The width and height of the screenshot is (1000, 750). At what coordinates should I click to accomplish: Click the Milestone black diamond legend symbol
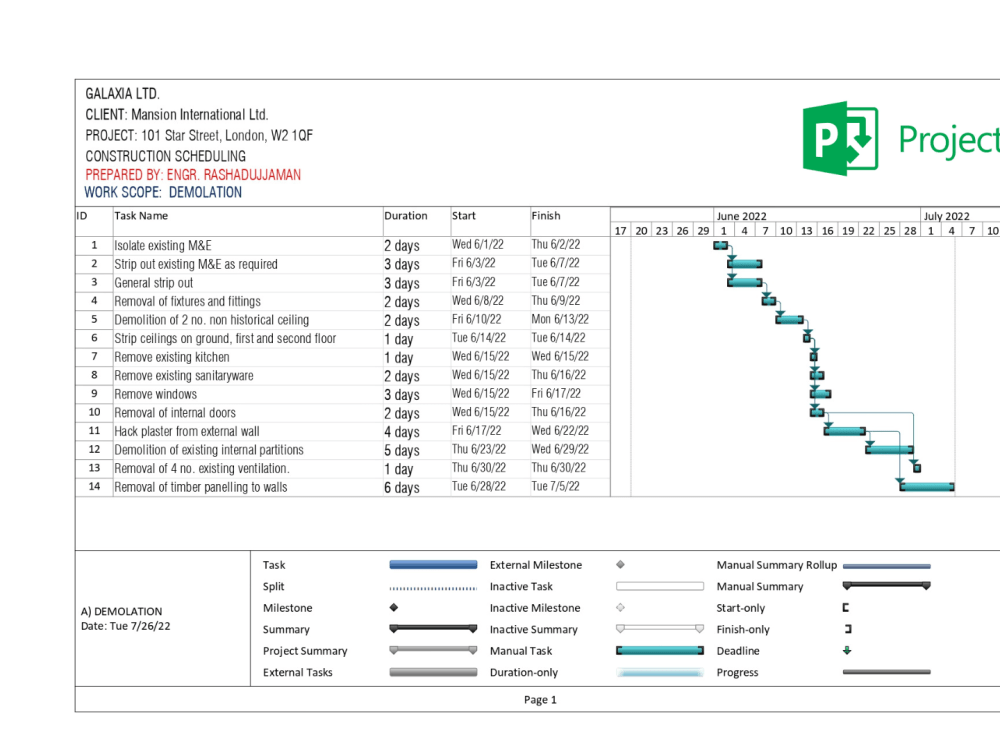coord(393,608)
